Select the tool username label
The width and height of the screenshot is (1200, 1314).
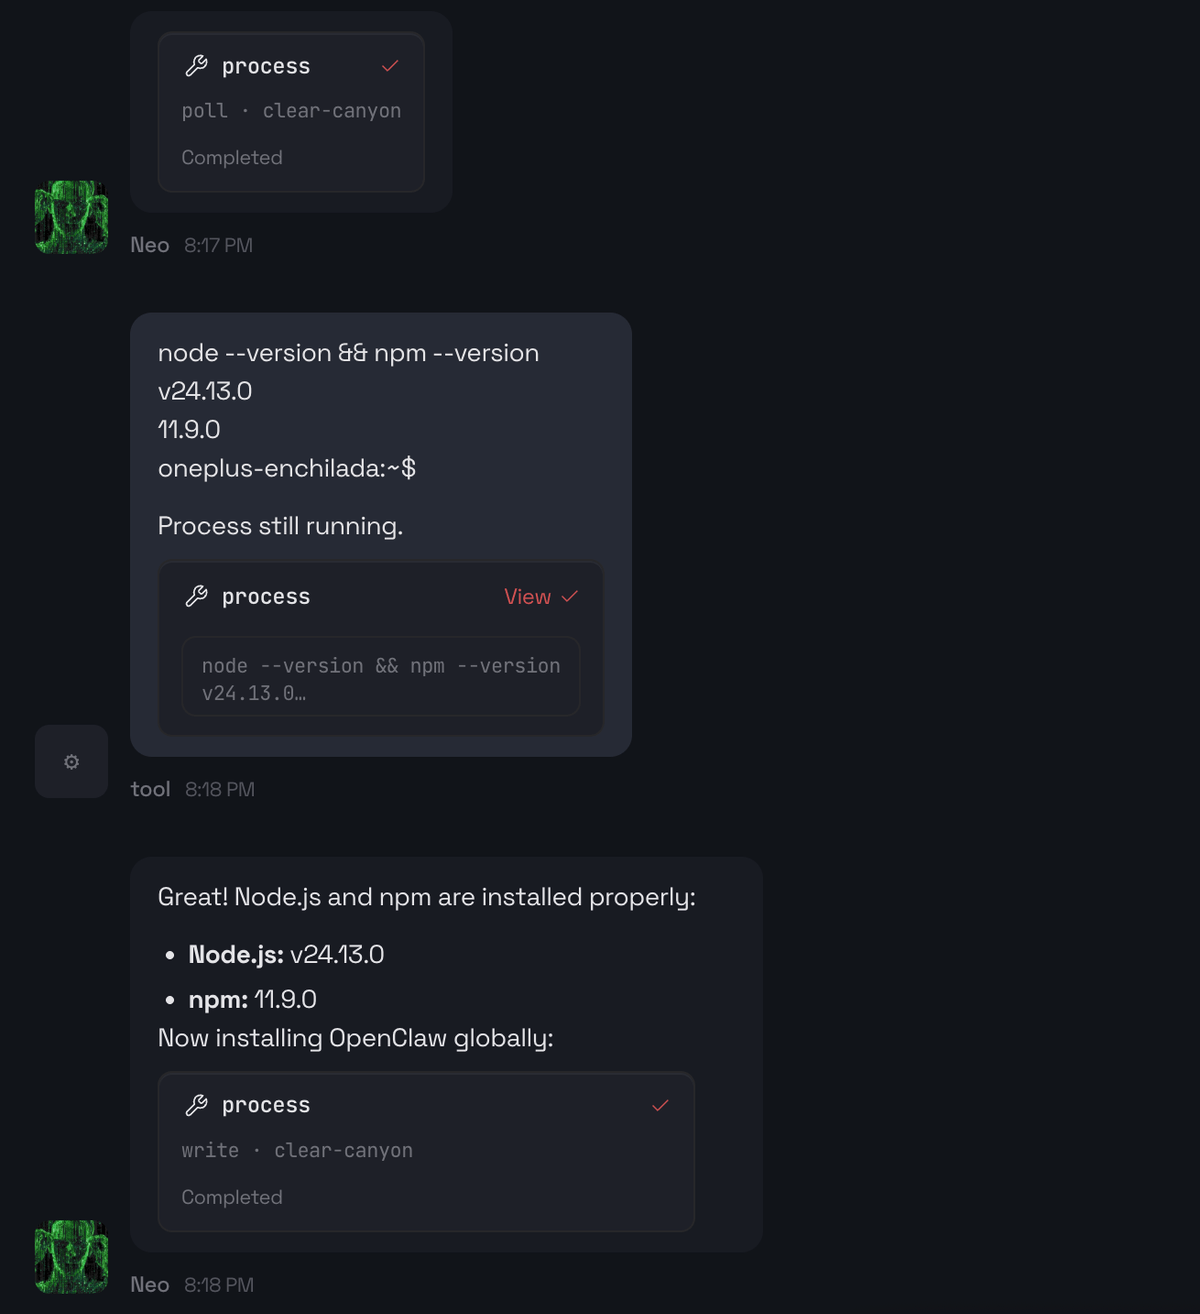tap(150, 789)
